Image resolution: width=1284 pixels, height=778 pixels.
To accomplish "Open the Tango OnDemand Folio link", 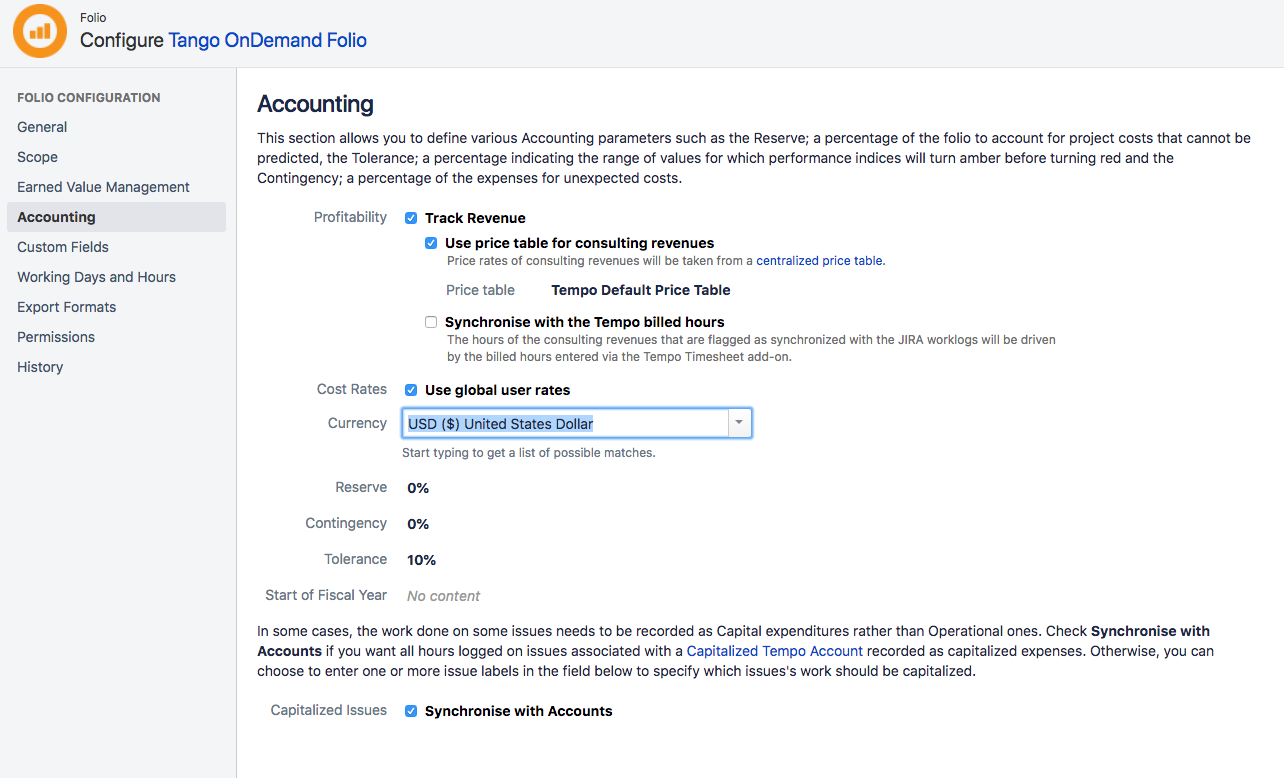I will click(267, 41).
